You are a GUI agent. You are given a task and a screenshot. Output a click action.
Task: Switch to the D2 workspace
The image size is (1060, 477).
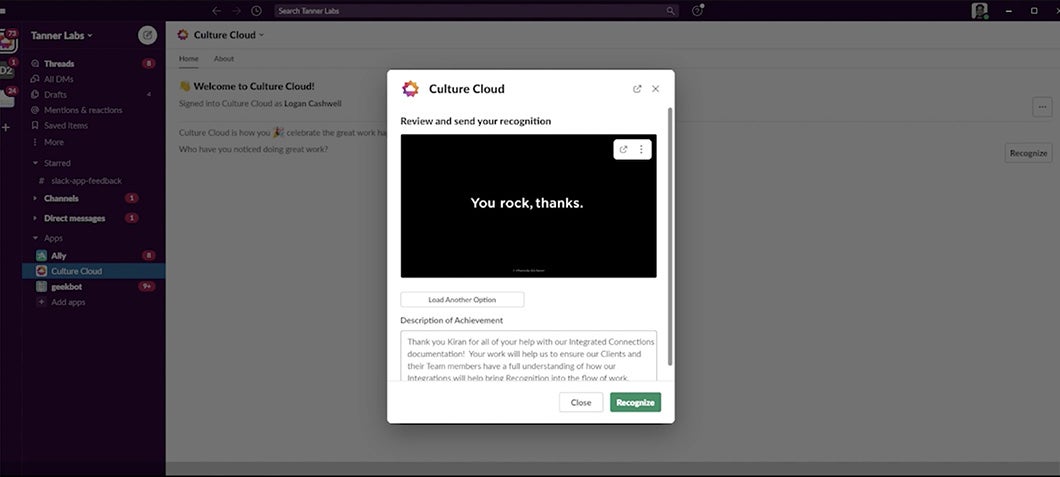[7, 69]
